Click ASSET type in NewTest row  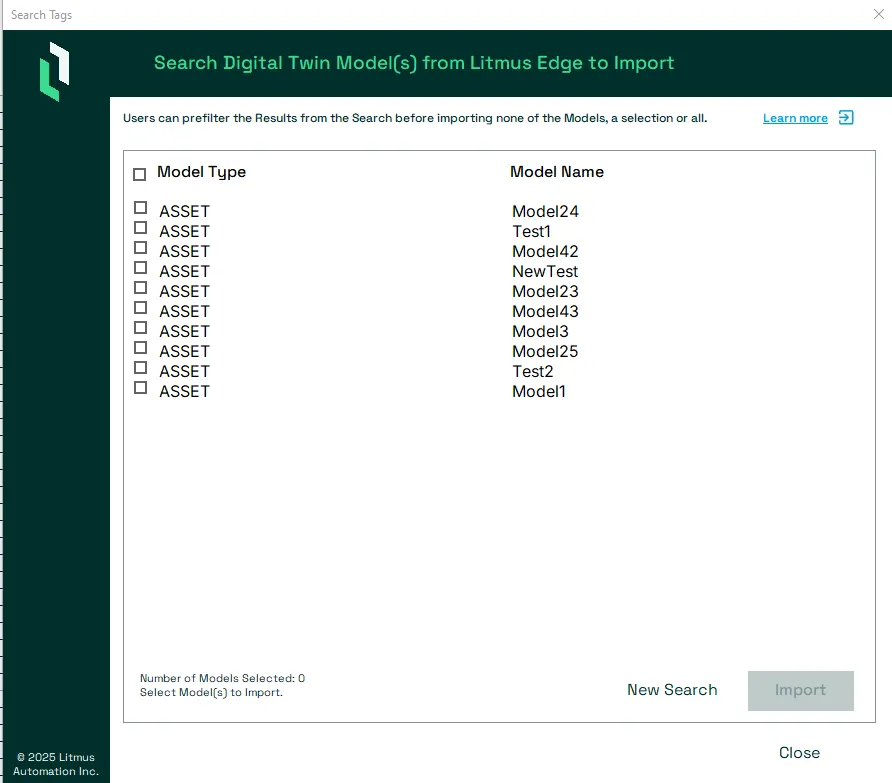point(184,271)
